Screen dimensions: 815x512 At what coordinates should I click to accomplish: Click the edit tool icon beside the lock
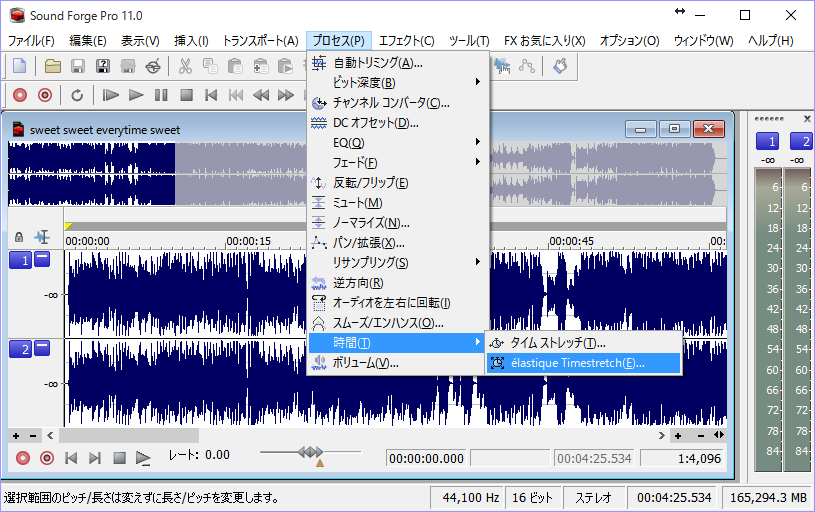(42, 238)
